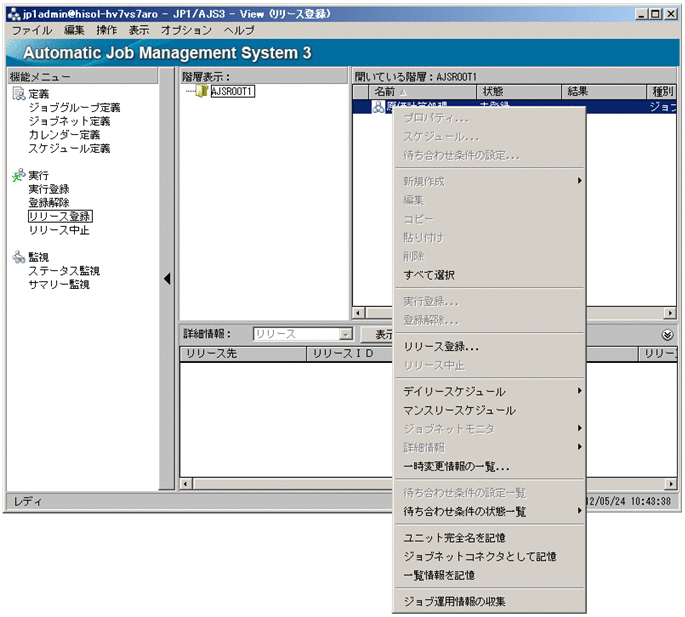Choose 一覧情報を記憶 in context menu

tap(489, 575)
